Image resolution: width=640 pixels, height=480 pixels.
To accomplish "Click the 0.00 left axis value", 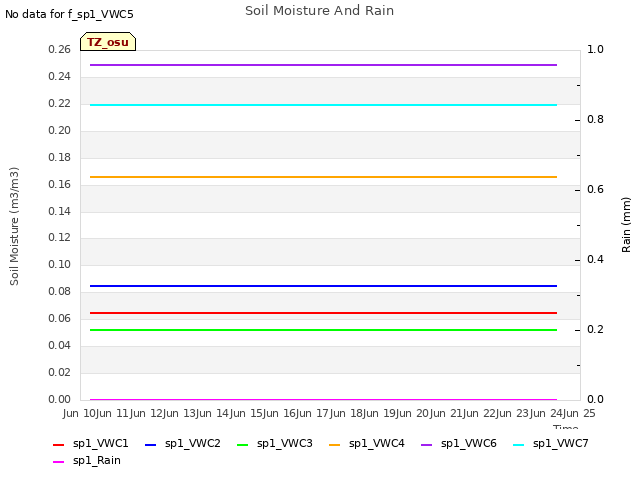I will [x=60, y=399].
